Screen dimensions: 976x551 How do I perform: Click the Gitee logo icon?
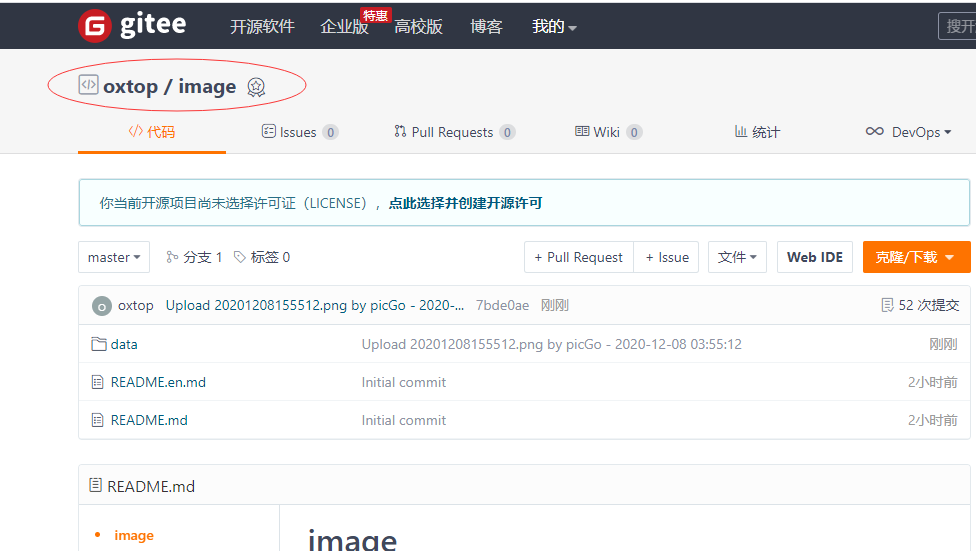(x=94, y=26)
